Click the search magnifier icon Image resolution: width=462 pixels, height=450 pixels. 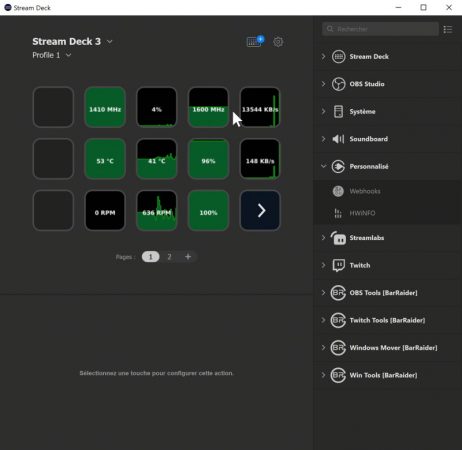point(330,29)
